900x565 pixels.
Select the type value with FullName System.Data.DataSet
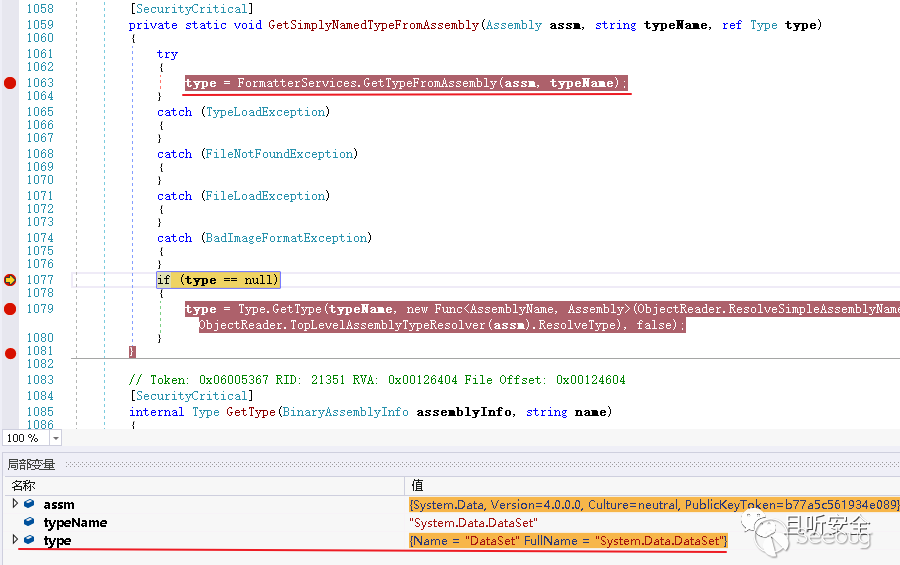pyautogui.click(x=568, y=541)
